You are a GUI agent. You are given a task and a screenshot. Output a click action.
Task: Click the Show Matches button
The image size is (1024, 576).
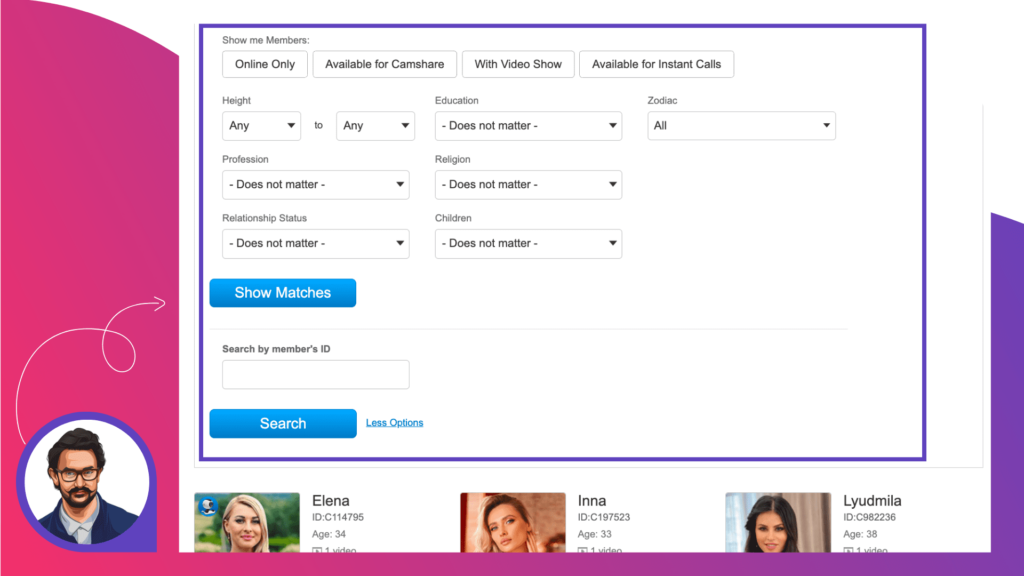283,293
